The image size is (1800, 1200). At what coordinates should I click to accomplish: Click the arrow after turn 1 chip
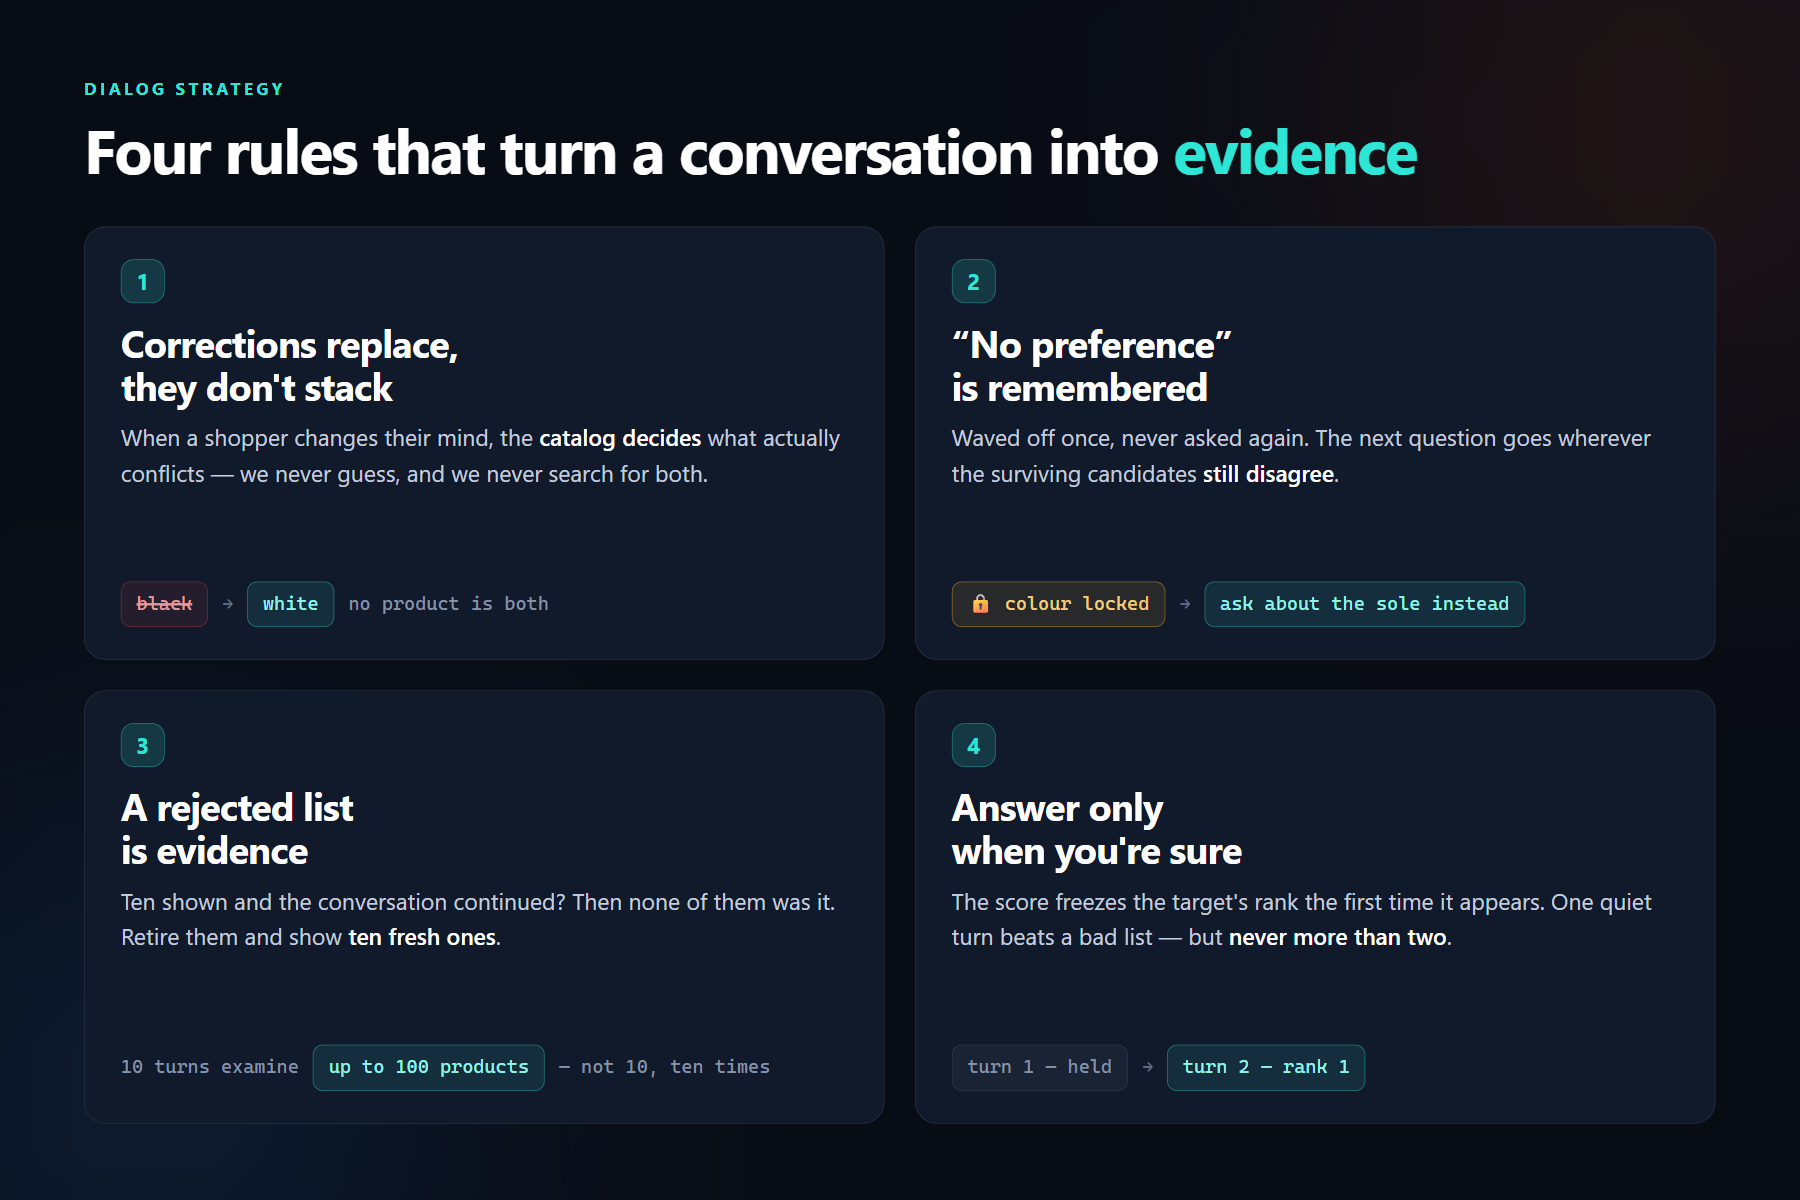tap(1147, 1067)
